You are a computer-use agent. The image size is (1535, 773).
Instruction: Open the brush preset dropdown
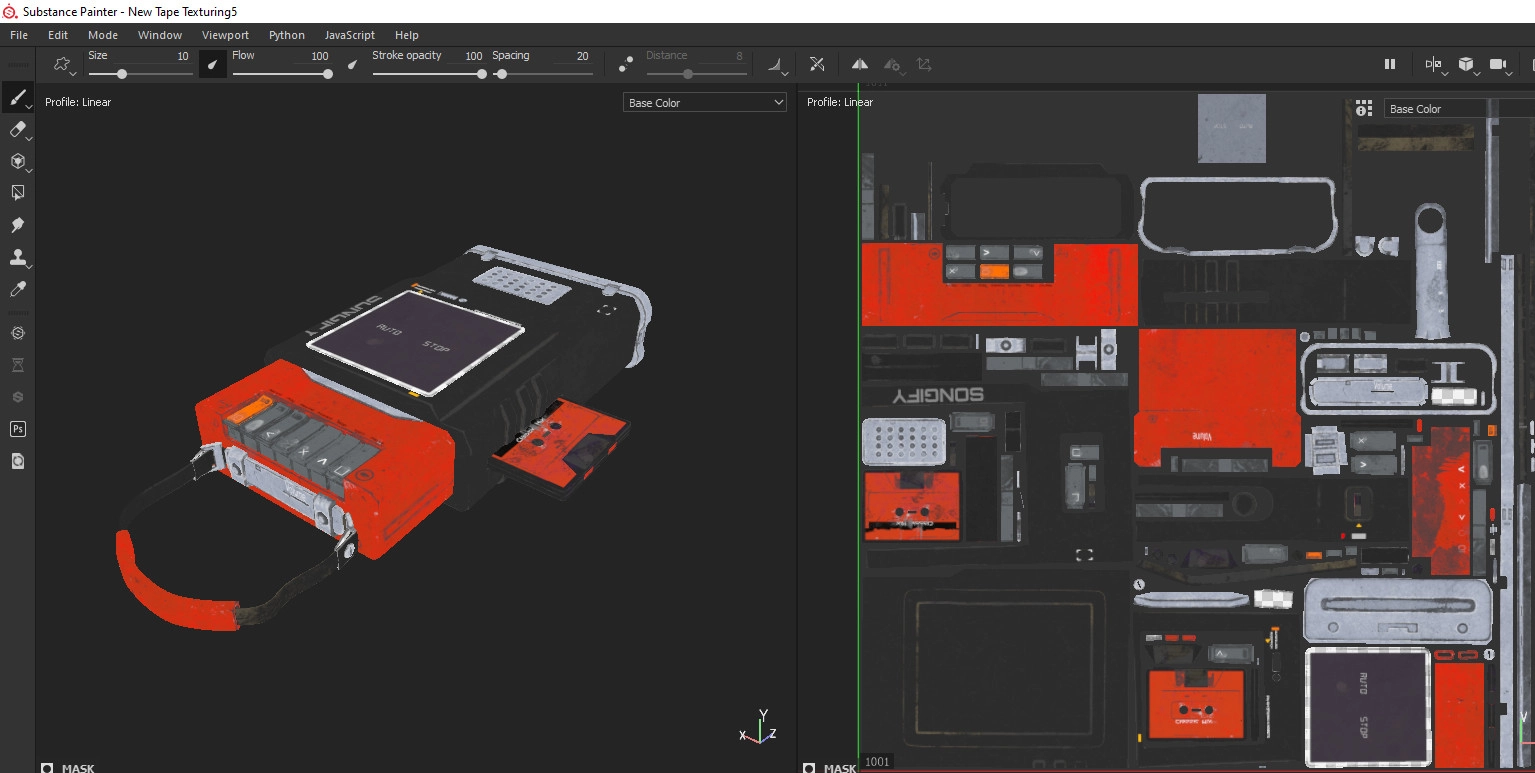64,65
